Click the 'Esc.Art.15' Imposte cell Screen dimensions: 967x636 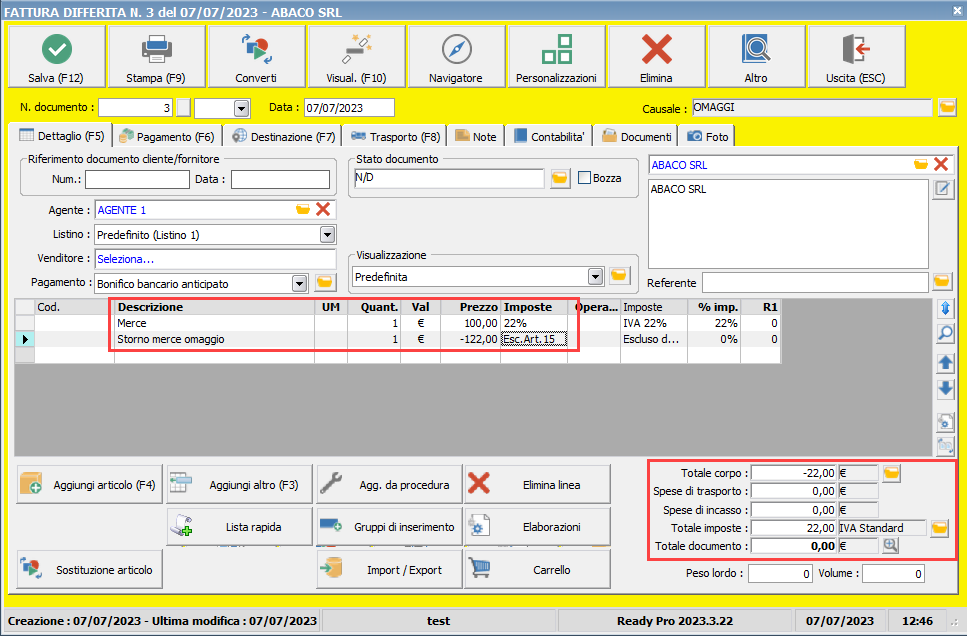(x=533, y=339)
